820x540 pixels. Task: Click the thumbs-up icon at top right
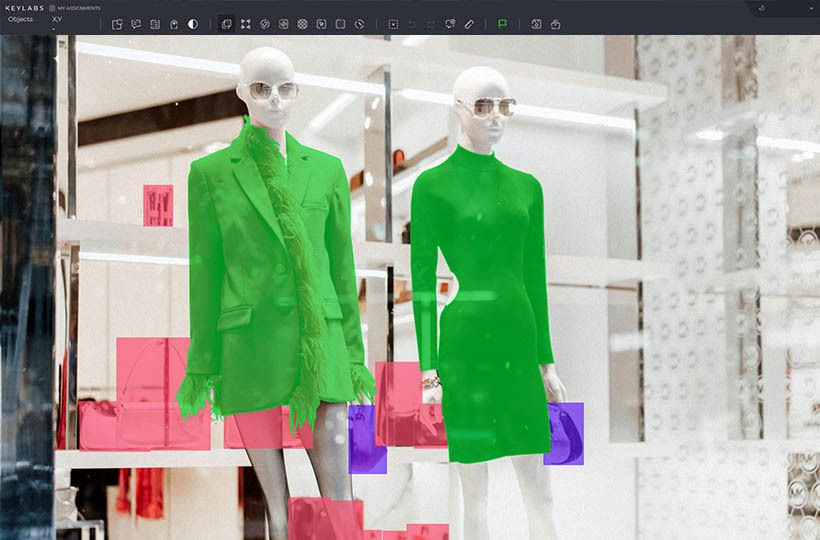tap(761, 8)
